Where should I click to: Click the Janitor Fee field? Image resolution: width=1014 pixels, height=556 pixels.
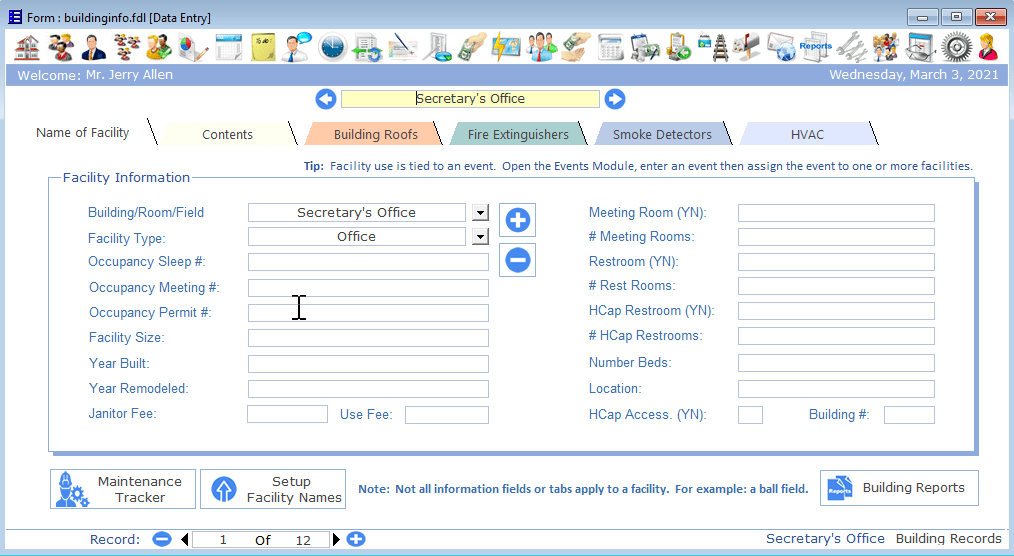click(287, 414)
